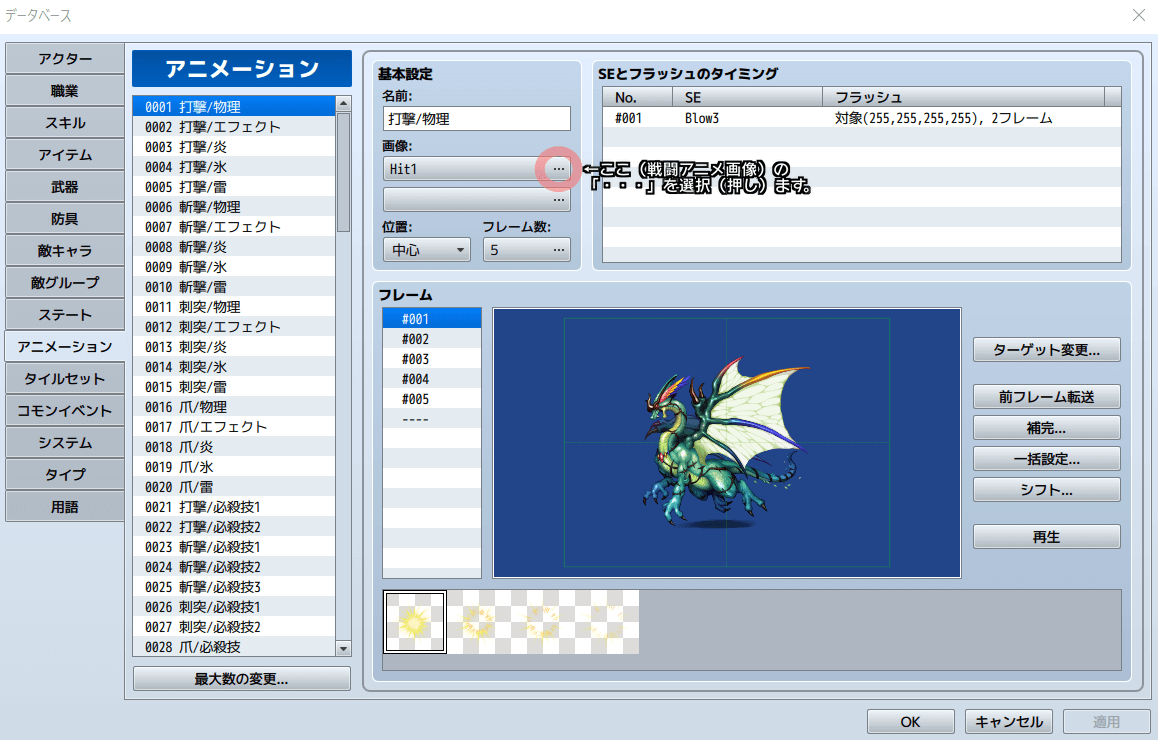This screenshot has width=1158, height=740.
Task: Click the SE column header
Action: pos(747,97)
